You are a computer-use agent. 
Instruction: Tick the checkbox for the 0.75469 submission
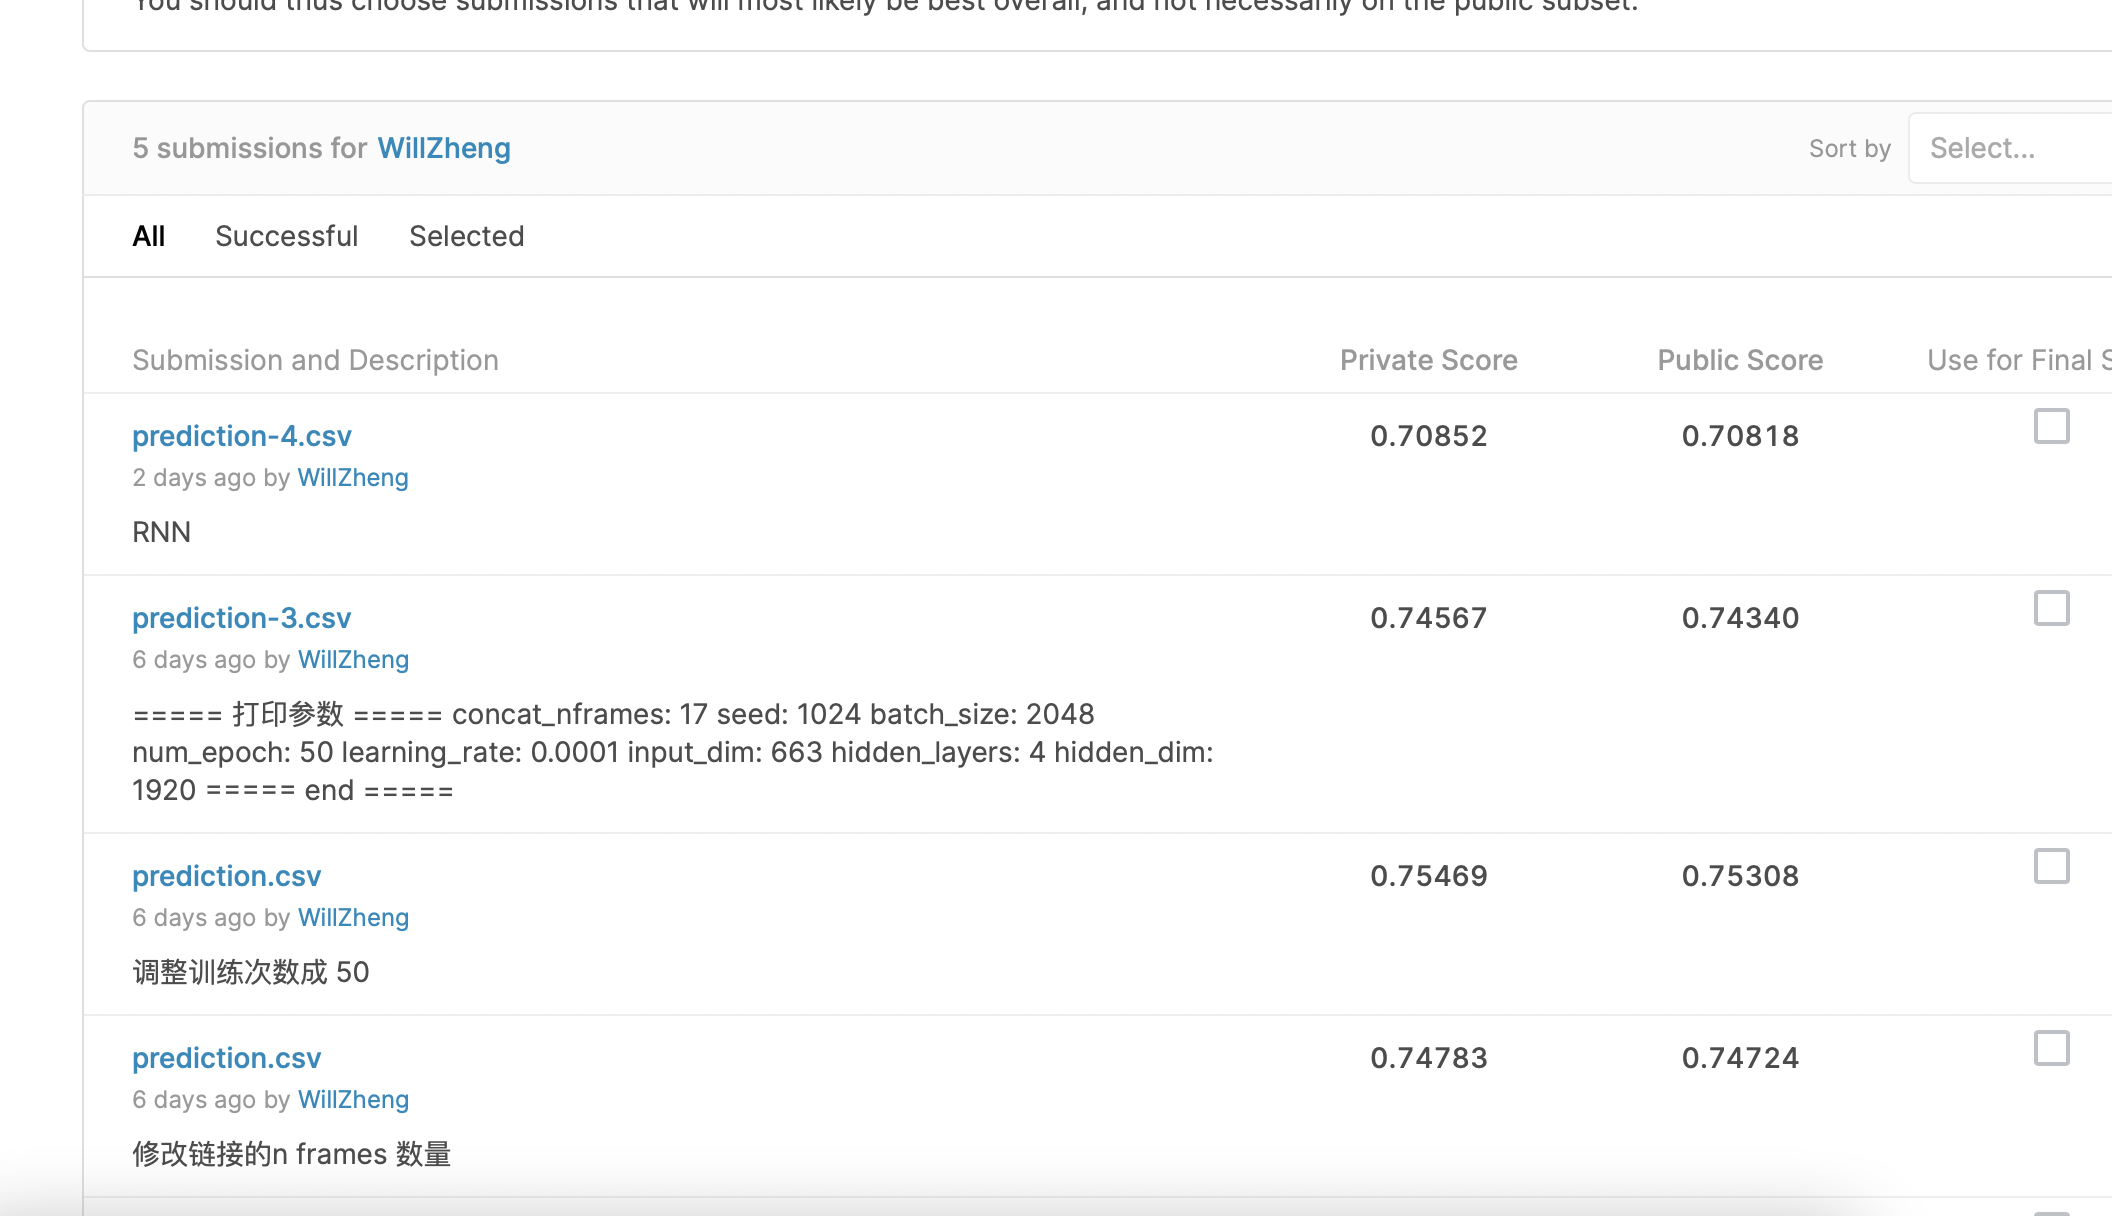[2051, 867]
